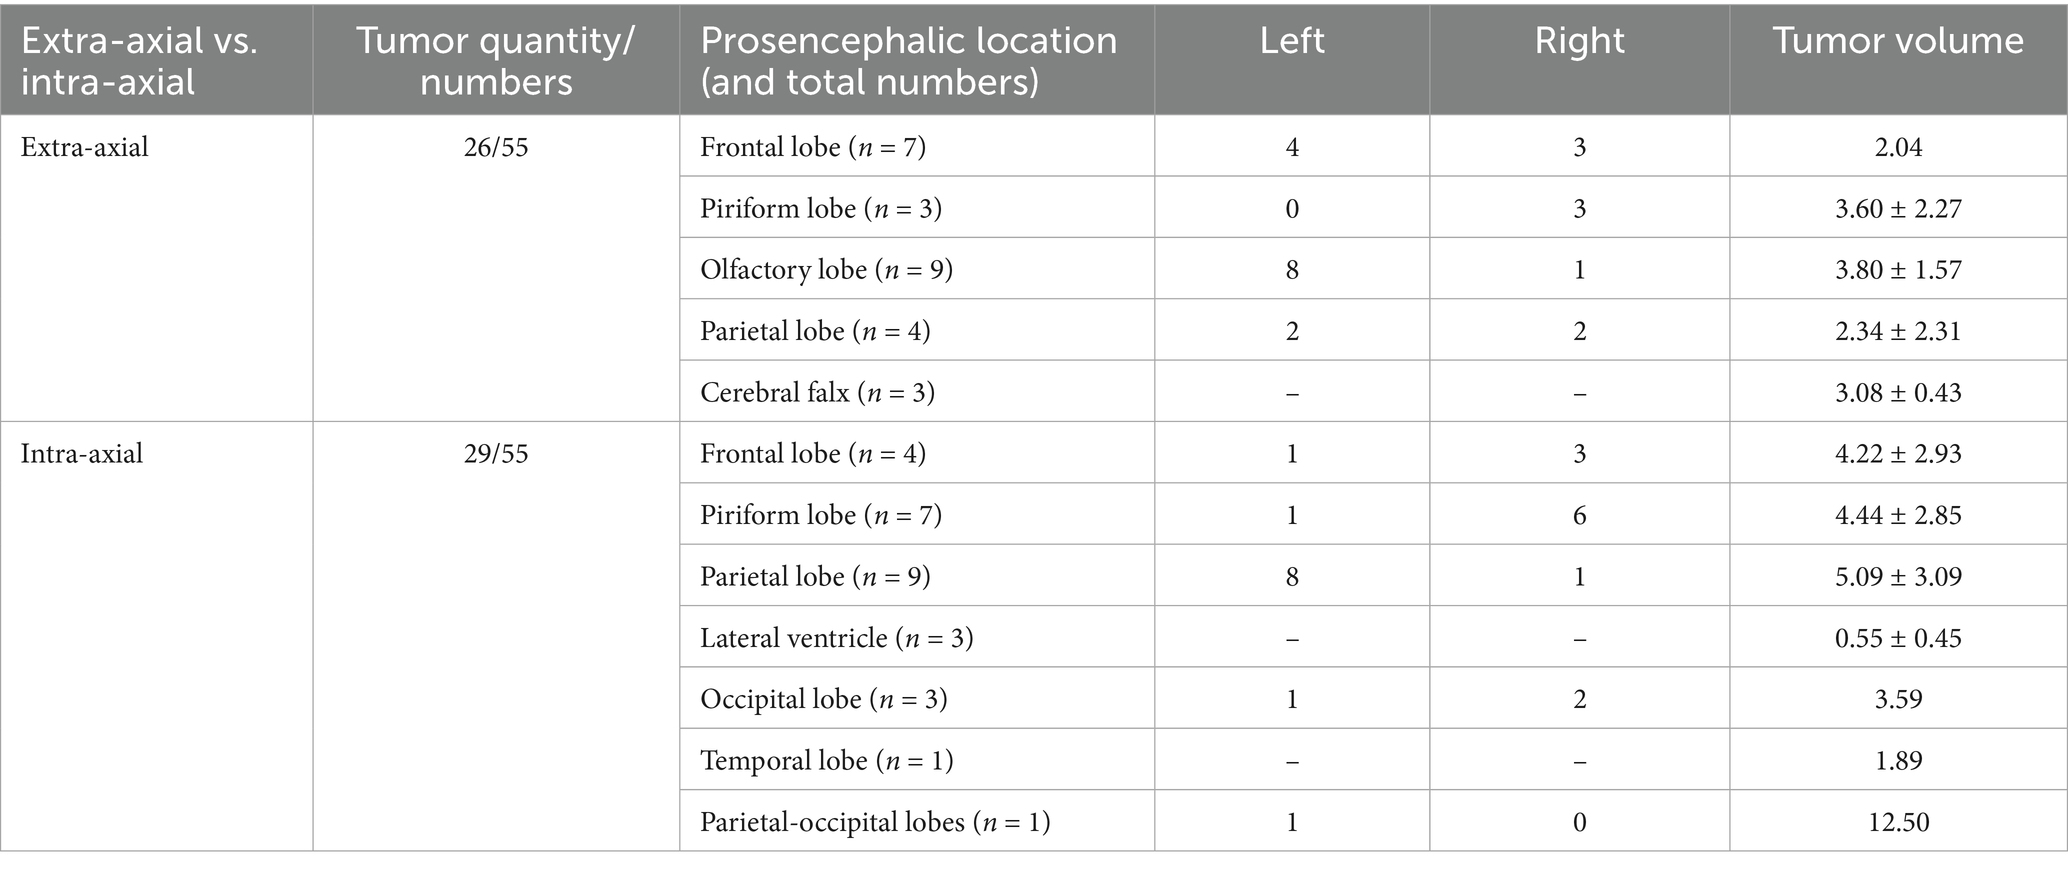
Task: Select the "Temporal lobe (n = 1)" cell
Action: 826,761
